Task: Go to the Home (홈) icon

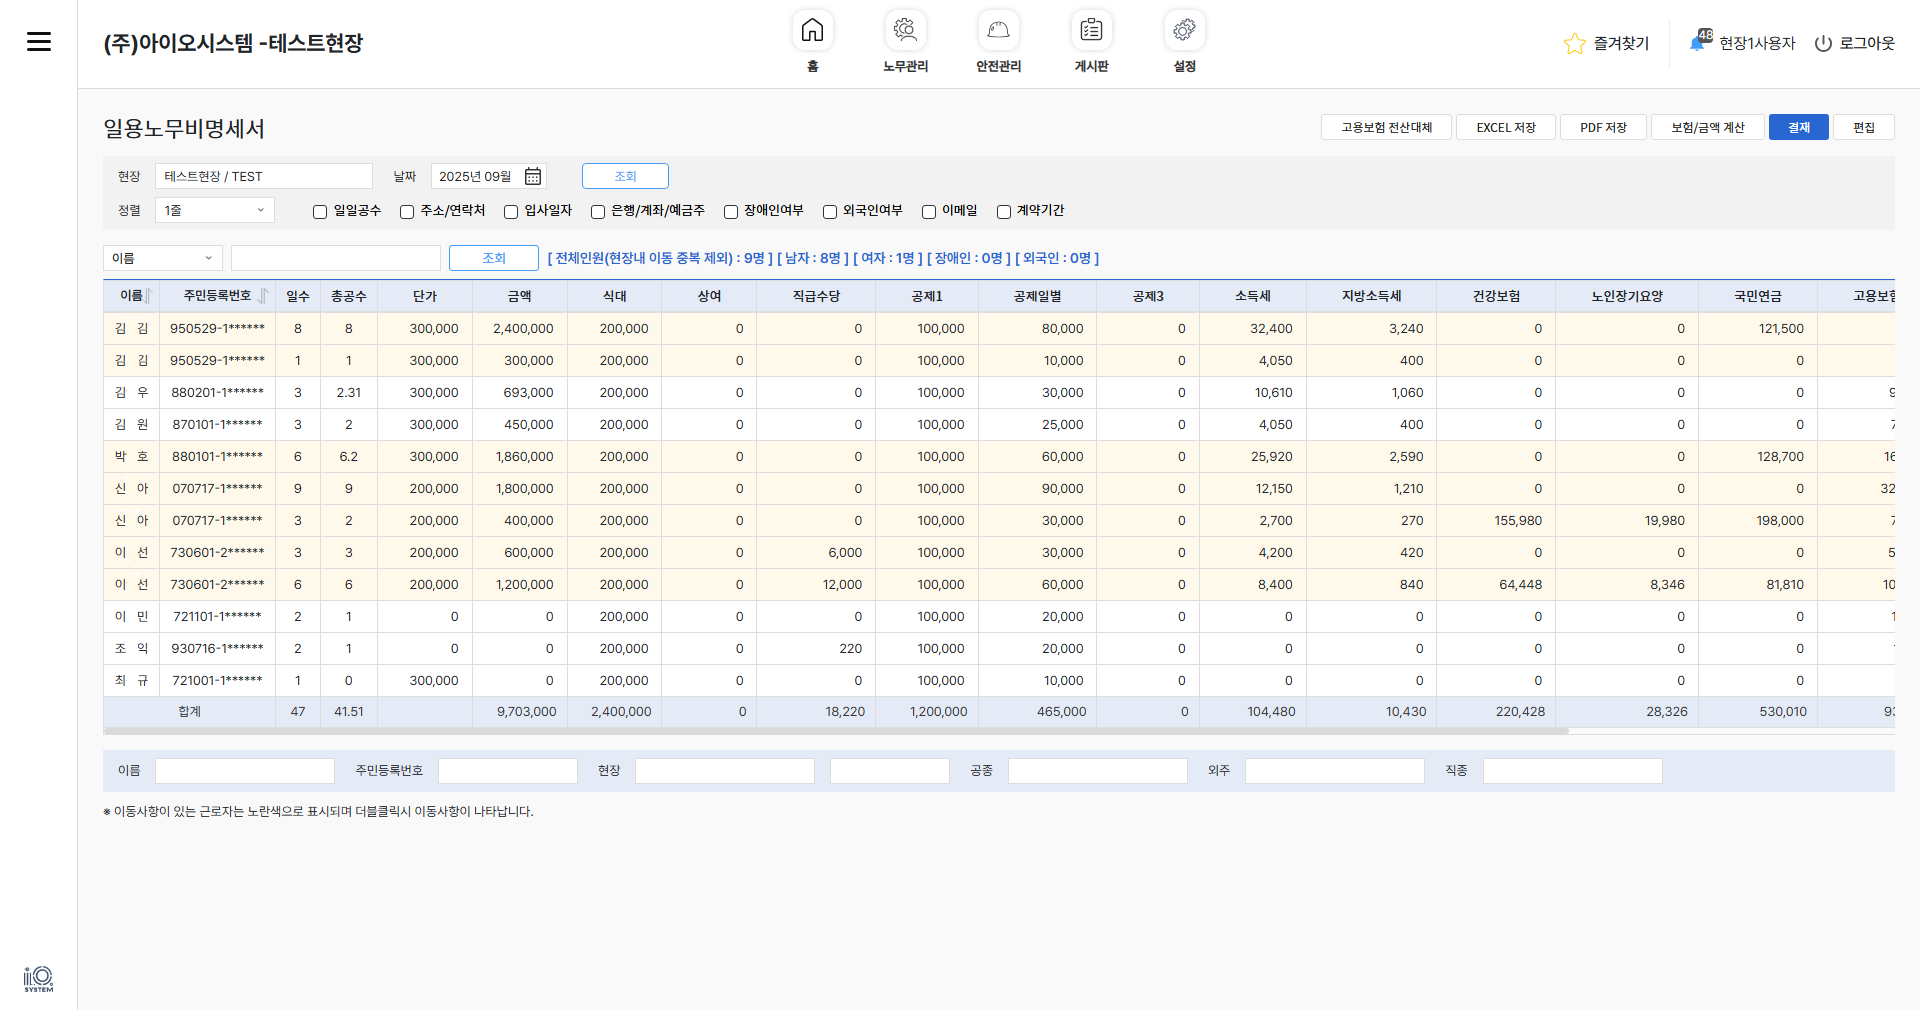Action: (812, 31)
